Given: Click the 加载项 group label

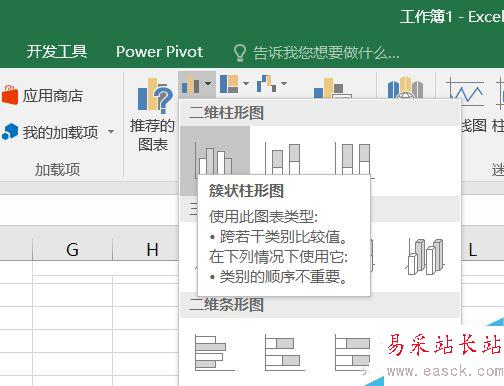Looking at the screenshot, I should [57, 170].
